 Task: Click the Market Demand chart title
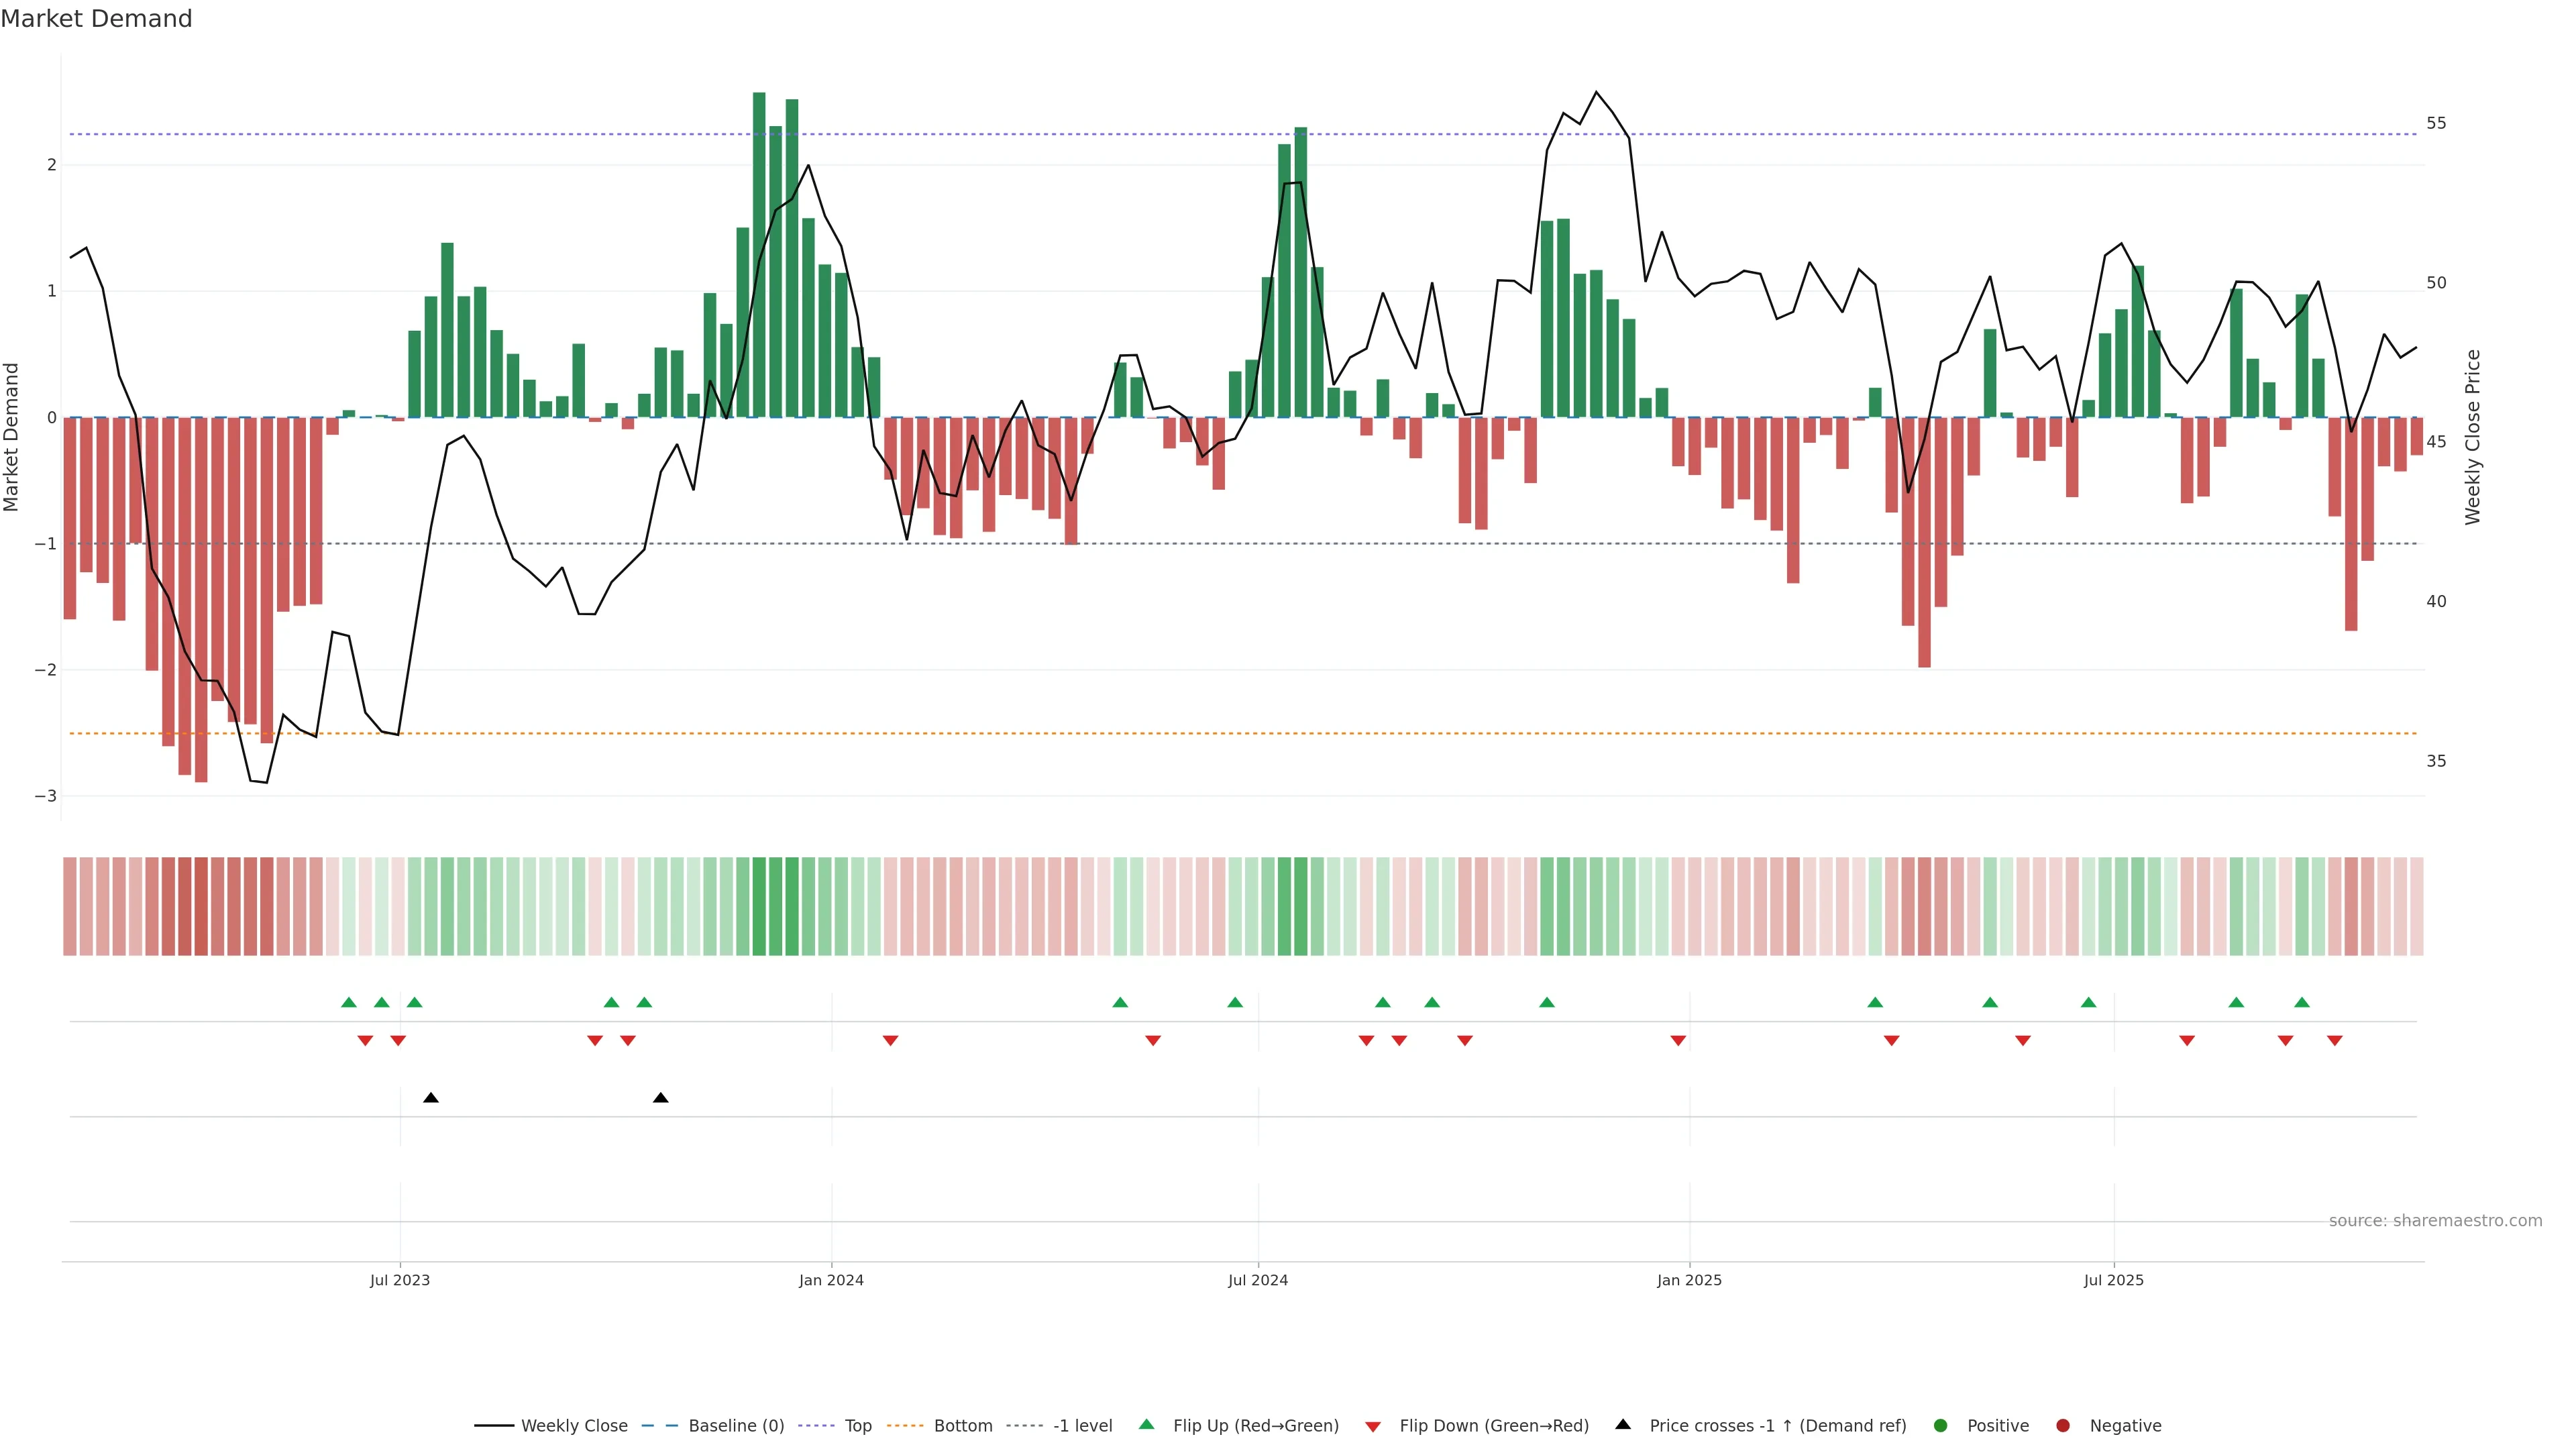(96, 19)
